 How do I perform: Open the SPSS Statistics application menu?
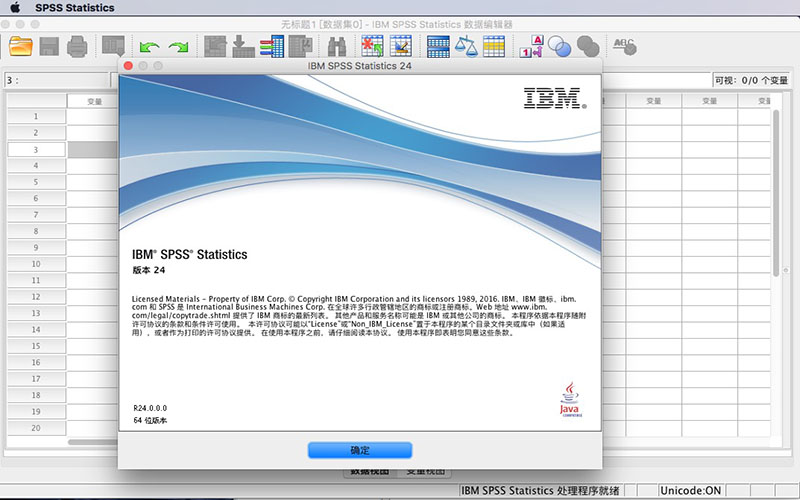(74, 8)
